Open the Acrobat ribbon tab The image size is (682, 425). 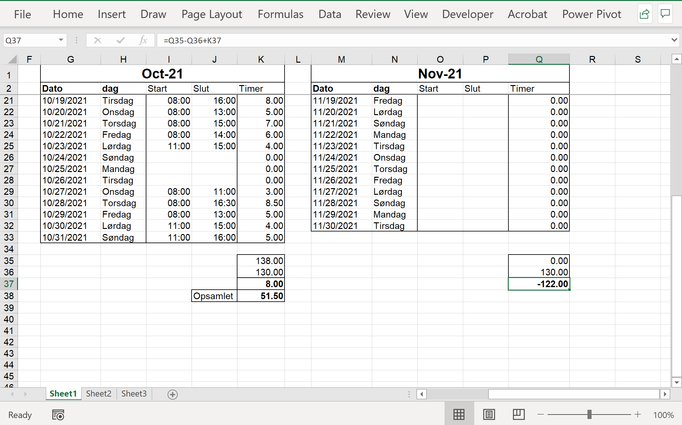coord(527,14)
